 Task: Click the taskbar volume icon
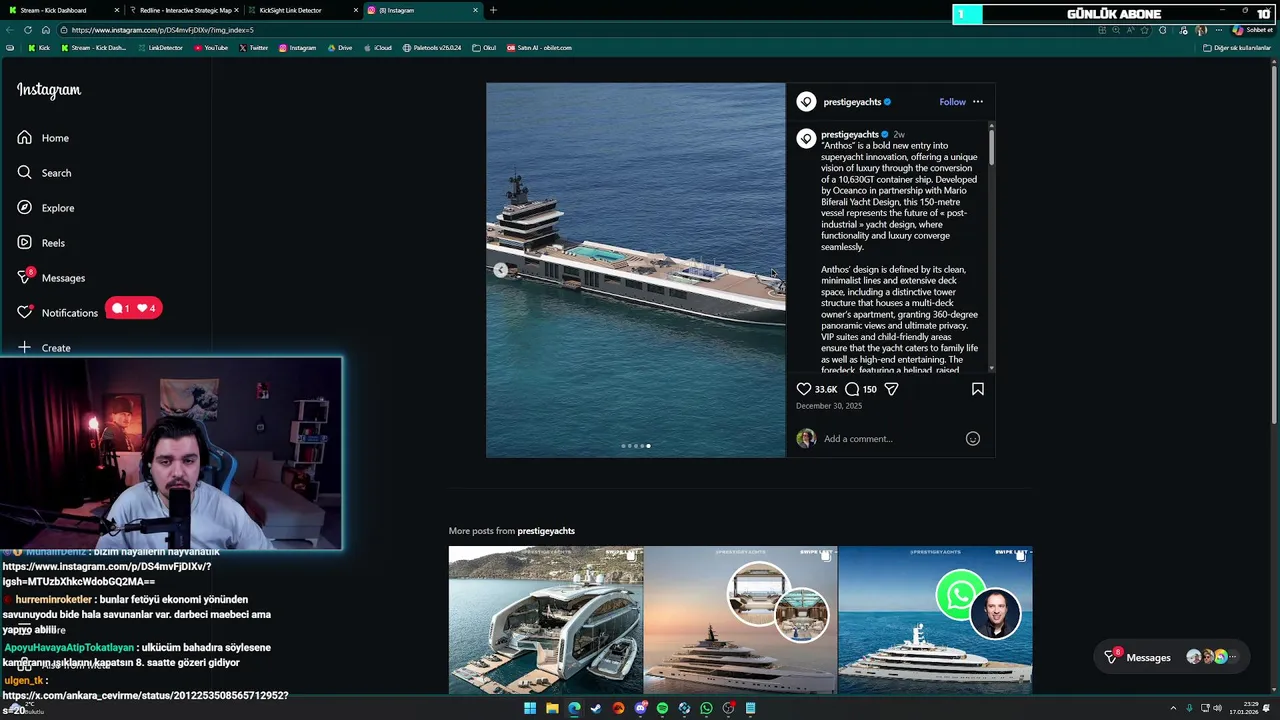[x=1217, y=708]
